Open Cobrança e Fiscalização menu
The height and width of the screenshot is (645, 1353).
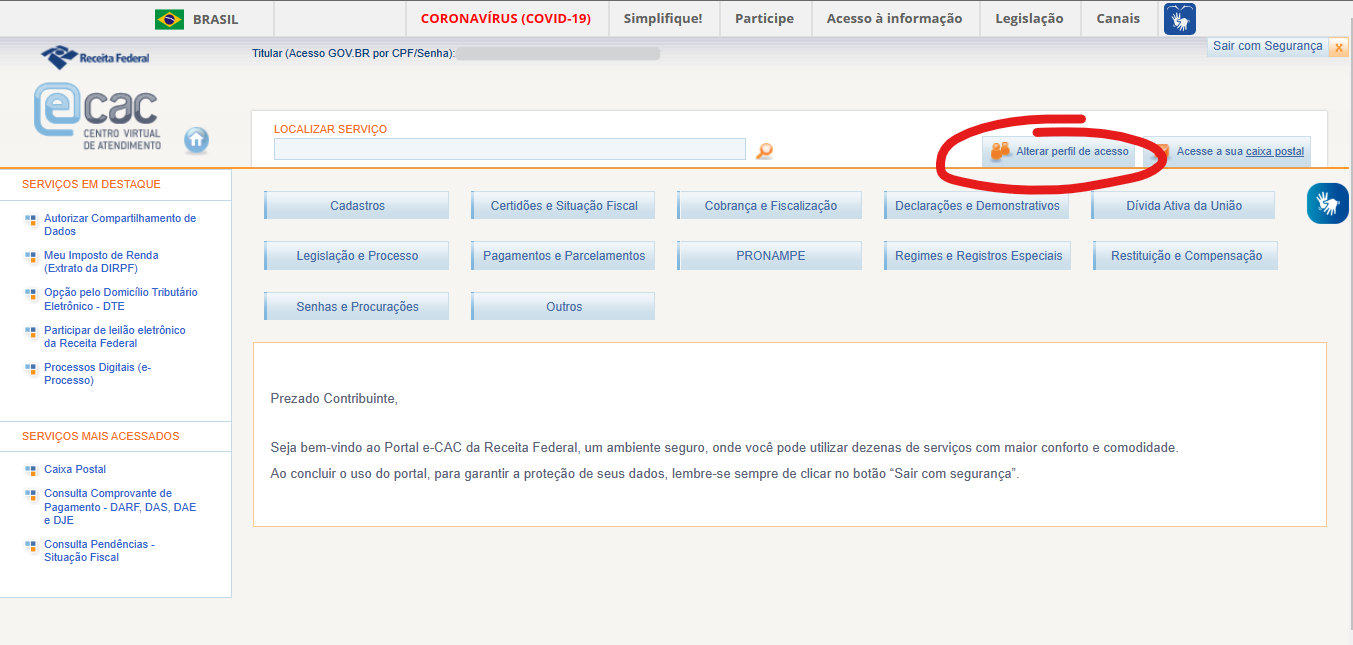tap(770, 205)
